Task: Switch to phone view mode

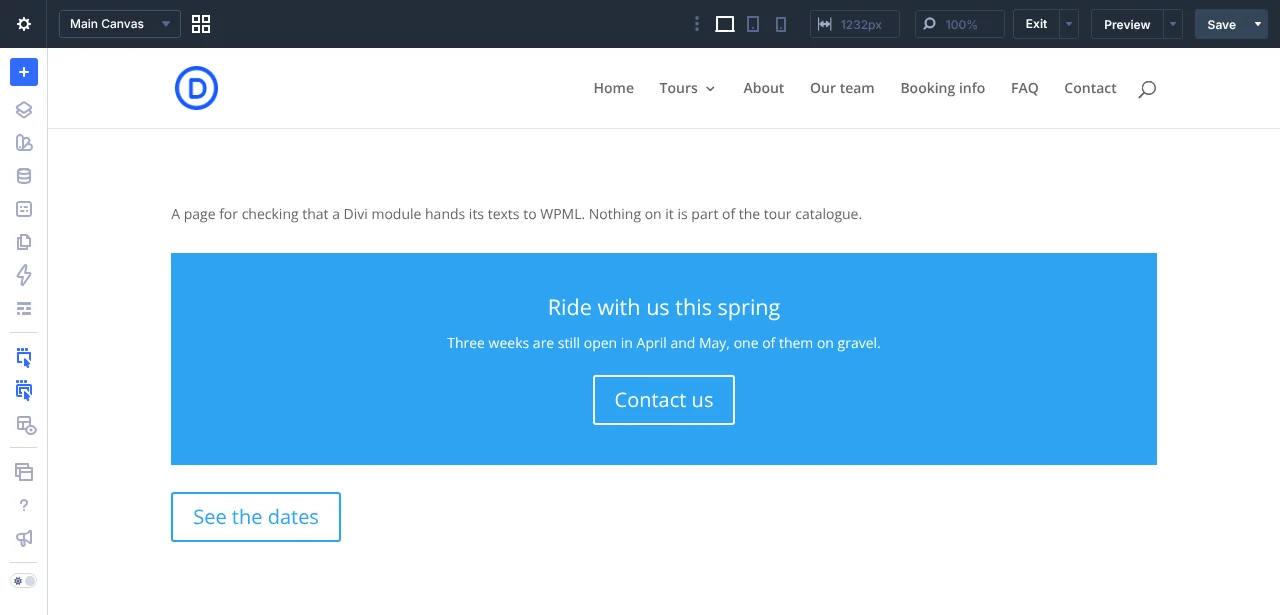Action: [x=781, y=24]
